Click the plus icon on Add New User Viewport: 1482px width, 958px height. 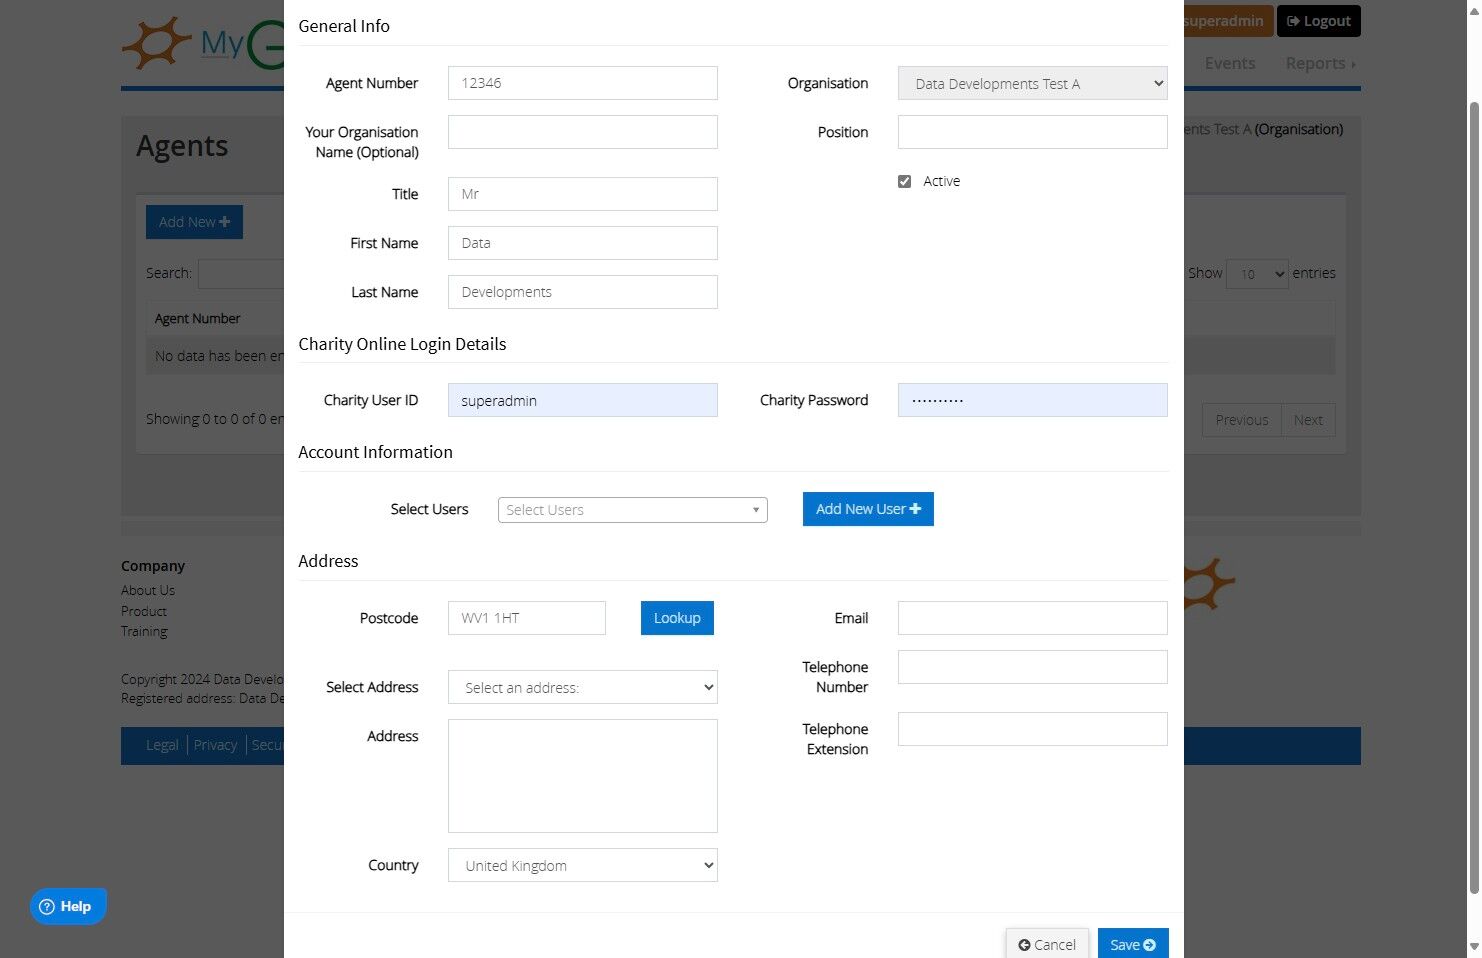pyautogui.click(x=915, y=509)
